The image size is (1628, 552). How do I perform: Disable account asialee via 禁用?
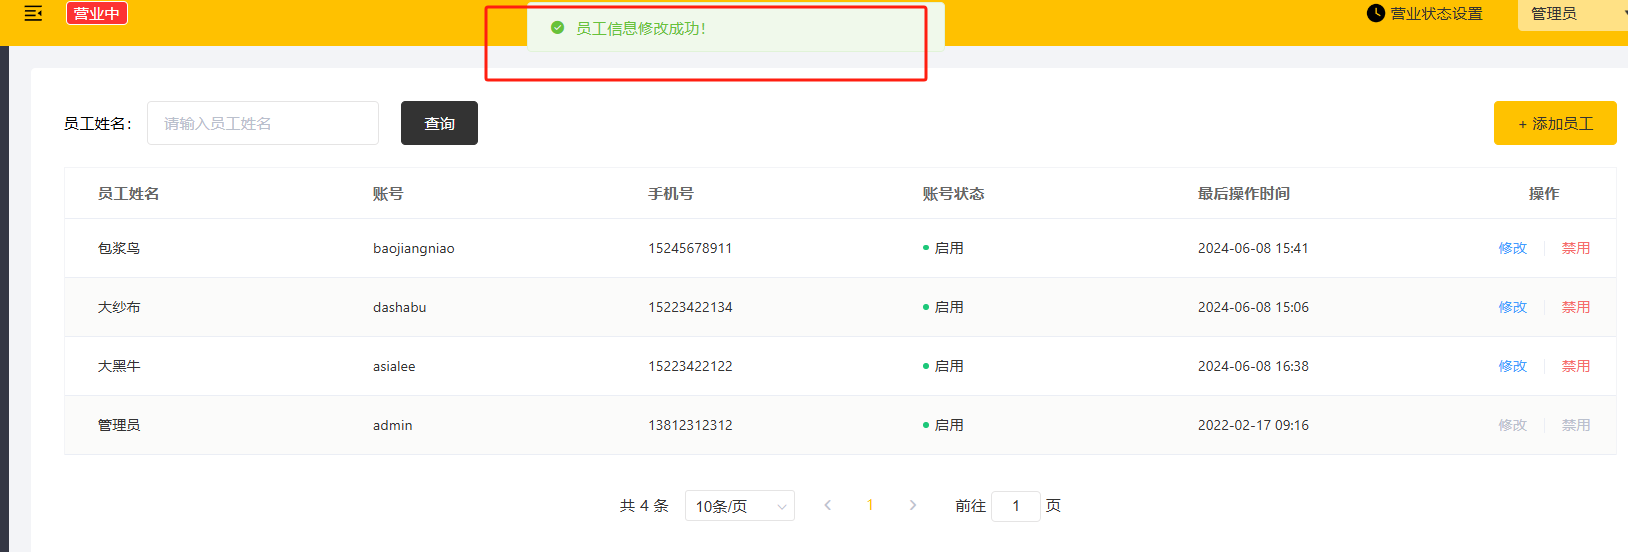point(1575,366)
